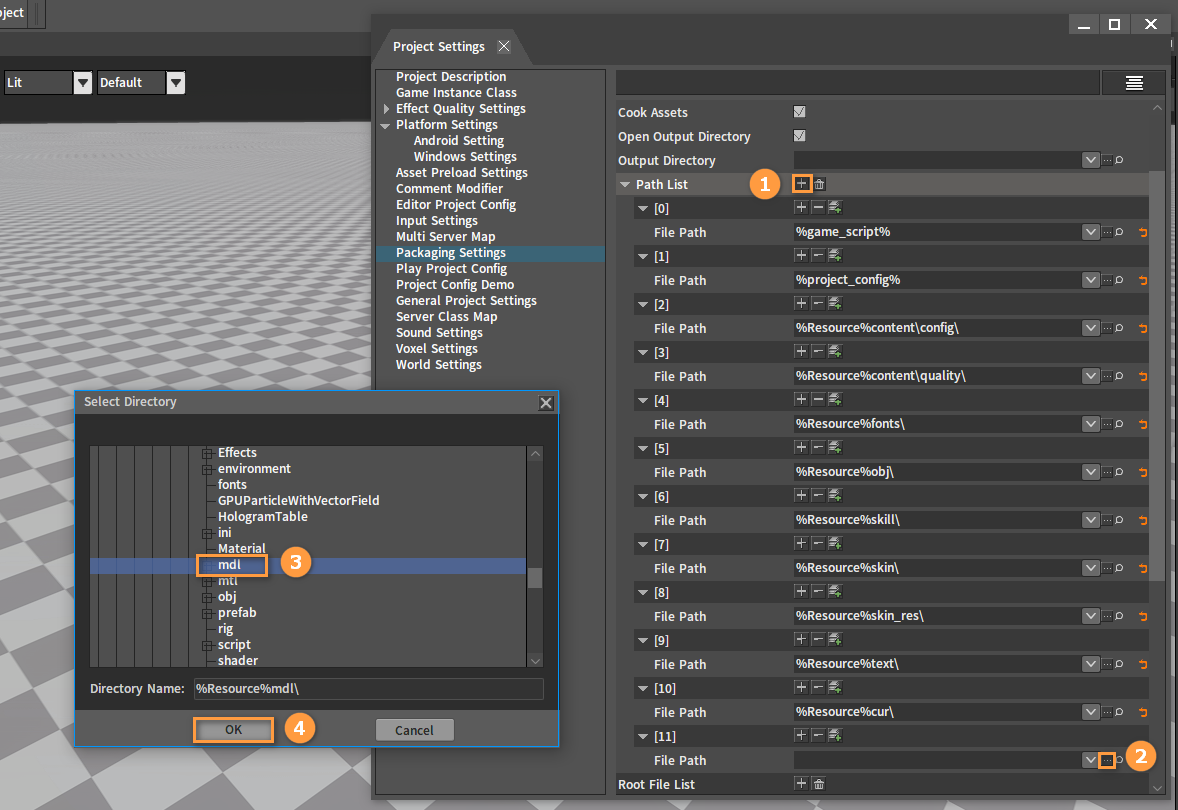Image resolution: width=1178 pixels, height=810 pixels.
Task: Reset %Resource%content\quality\ path with orange arrow
Action: pos(1143,376)
